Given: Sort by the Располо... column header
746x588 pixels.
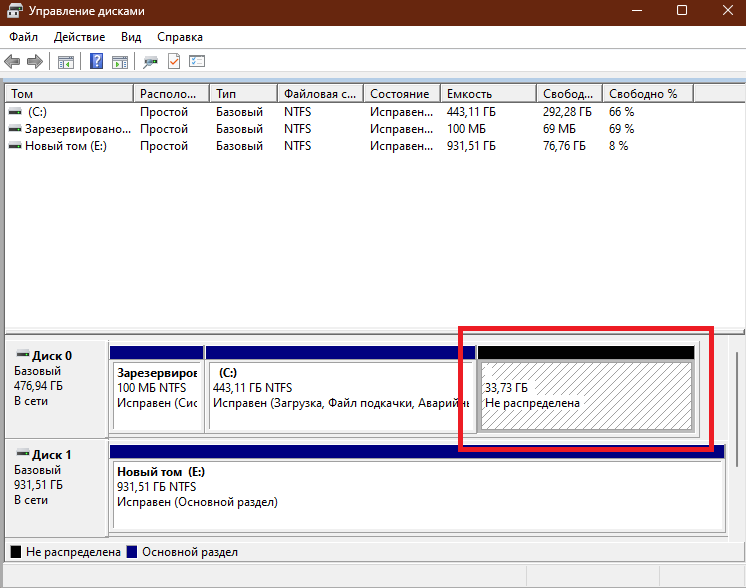Looking at the screenshot, I should coord(172,94).
